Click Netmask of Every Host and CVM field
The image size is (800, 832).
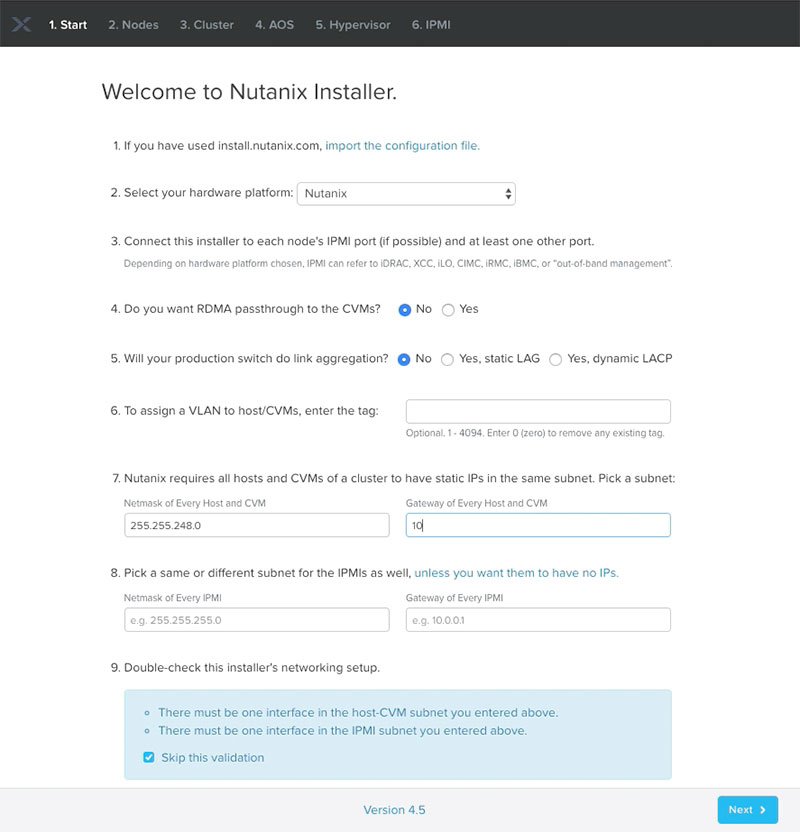(x=256, y=525)
